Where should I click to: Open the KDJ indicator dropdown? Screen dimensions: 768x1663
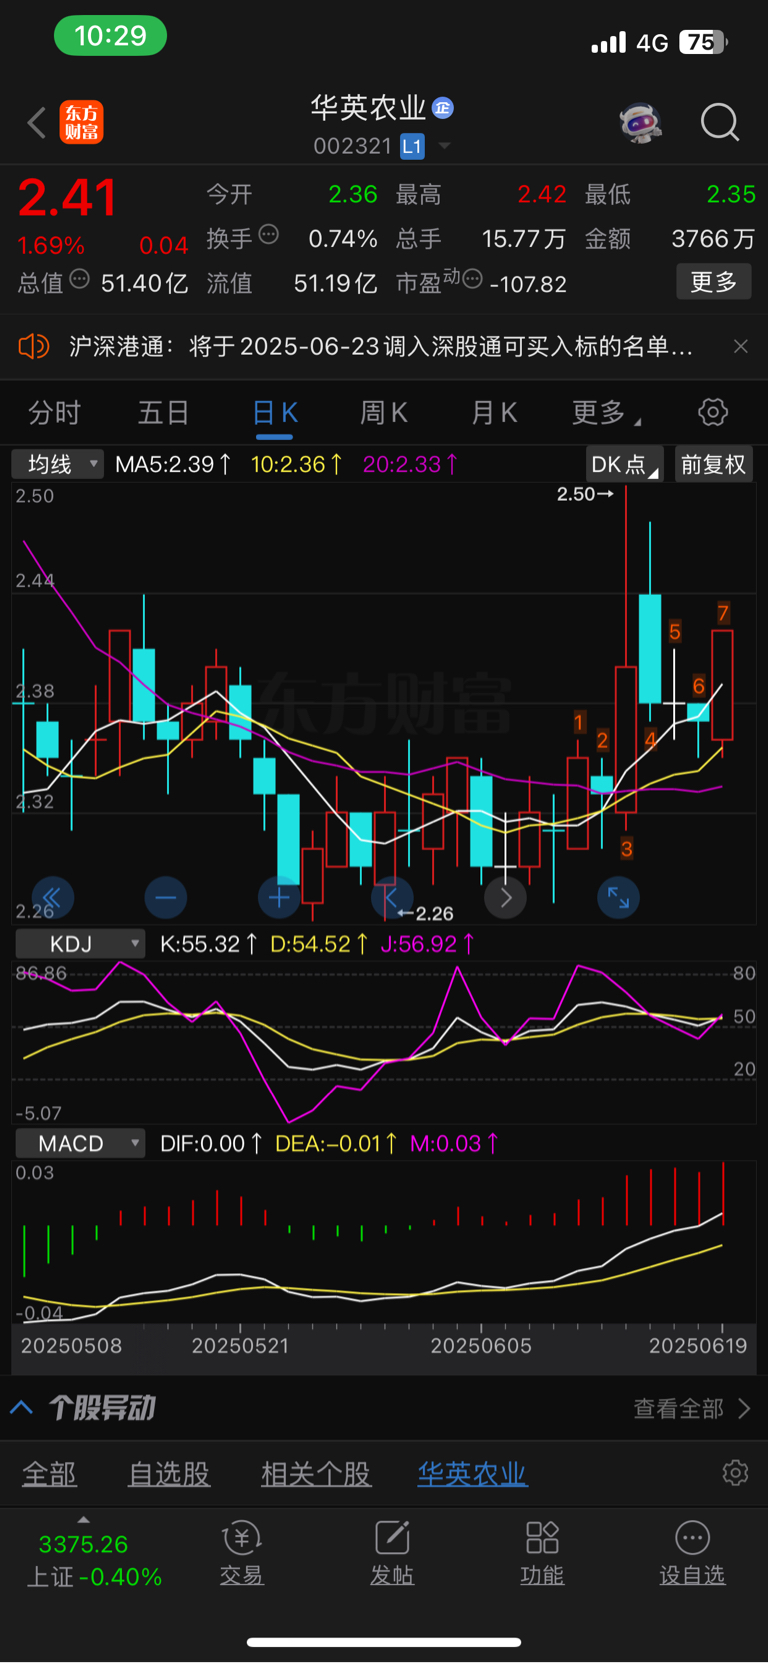80,944
